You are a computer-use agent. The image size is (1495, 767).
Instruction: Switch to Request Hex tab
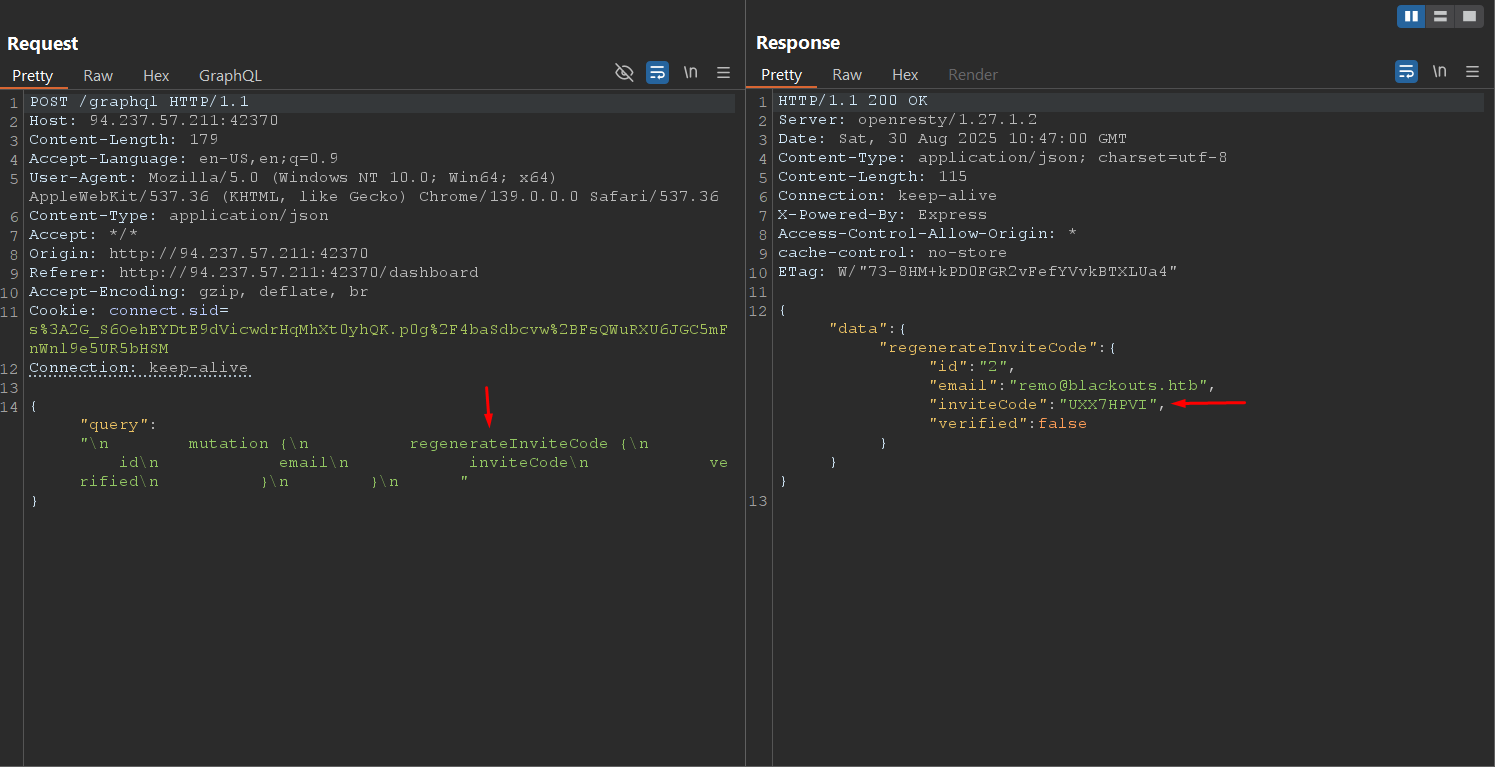pyautogui.click(x=156, y=76)
